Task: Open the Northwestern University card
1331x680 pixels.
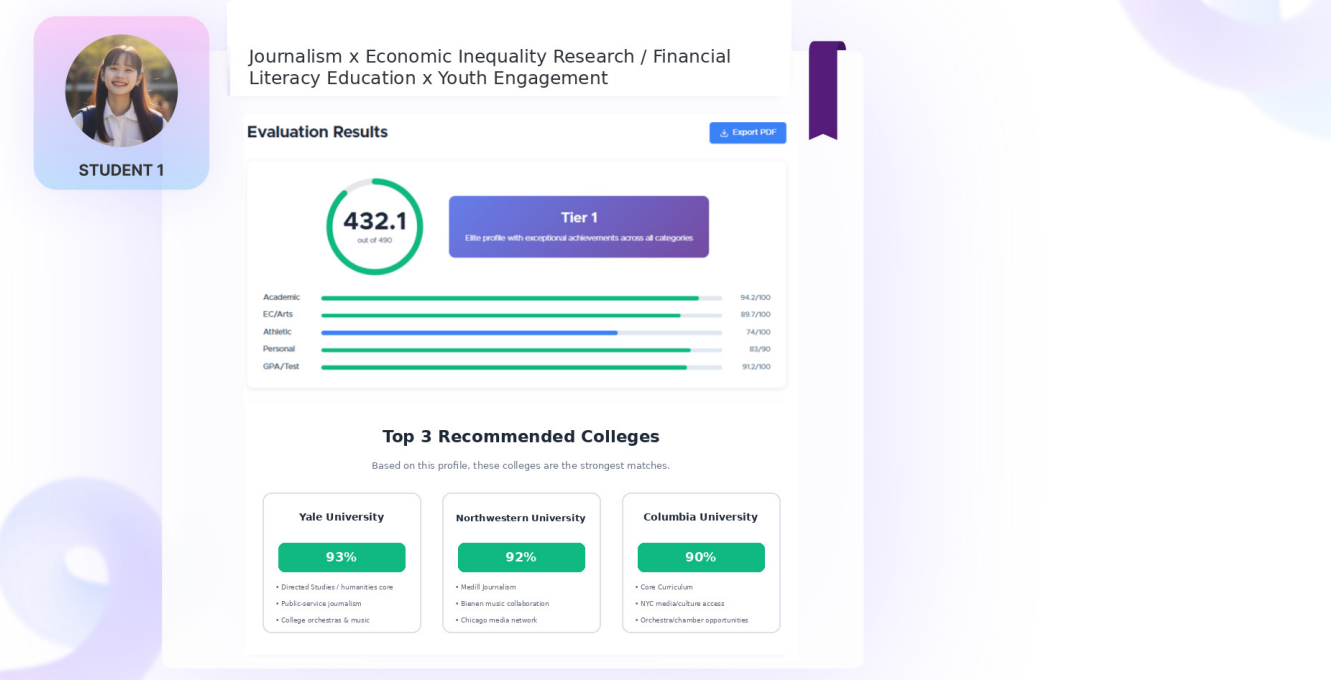Action: 521,563
